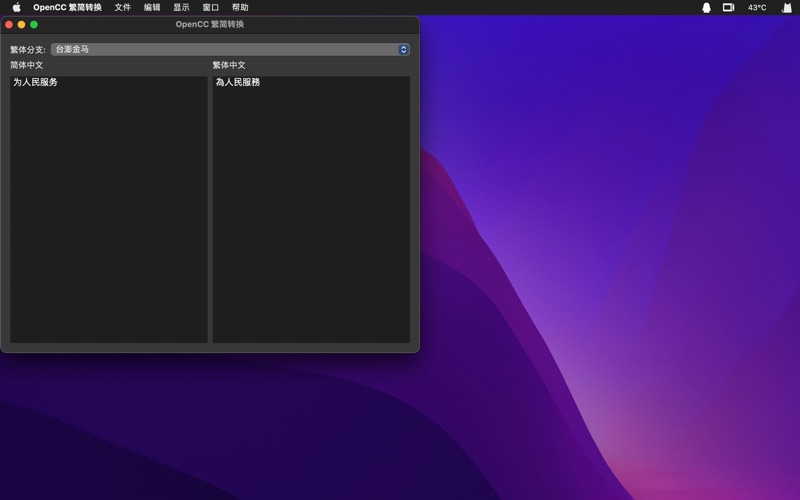Click the text 为人民服务 in simplified box
Viewport: 800px width, 500px height.
coord(36,82)
